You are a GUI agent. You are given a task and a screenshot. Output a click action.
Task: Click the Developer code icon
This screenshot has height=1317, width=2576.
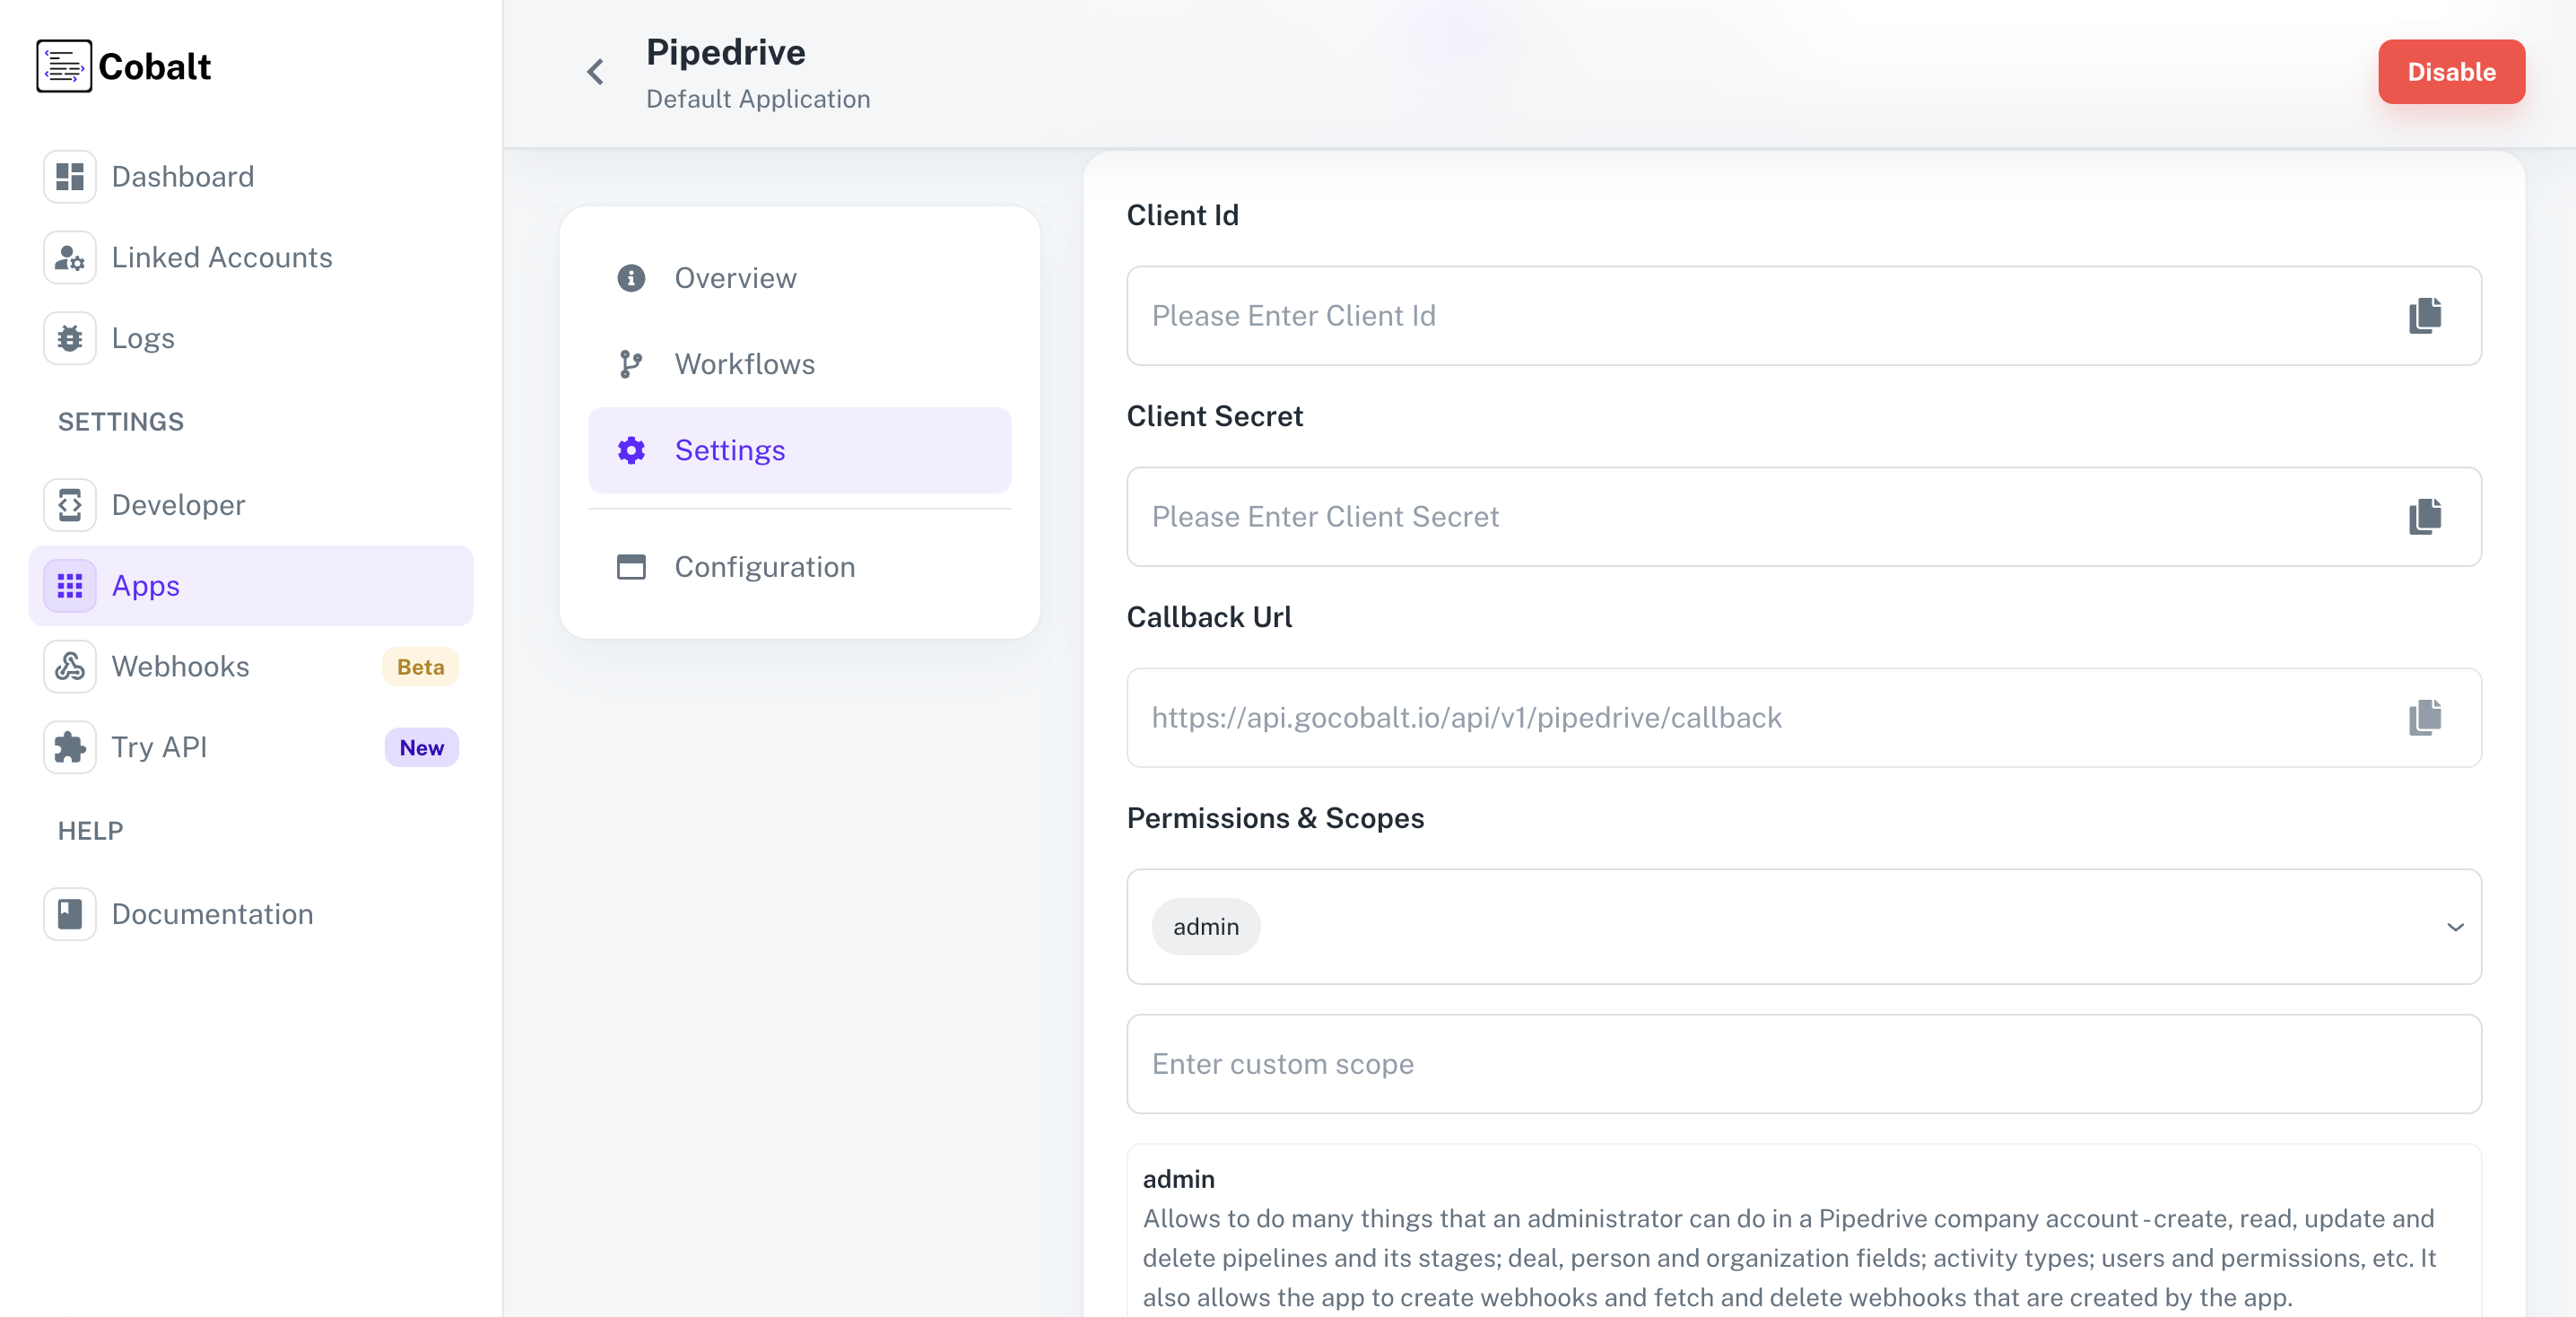coord(69,505)
